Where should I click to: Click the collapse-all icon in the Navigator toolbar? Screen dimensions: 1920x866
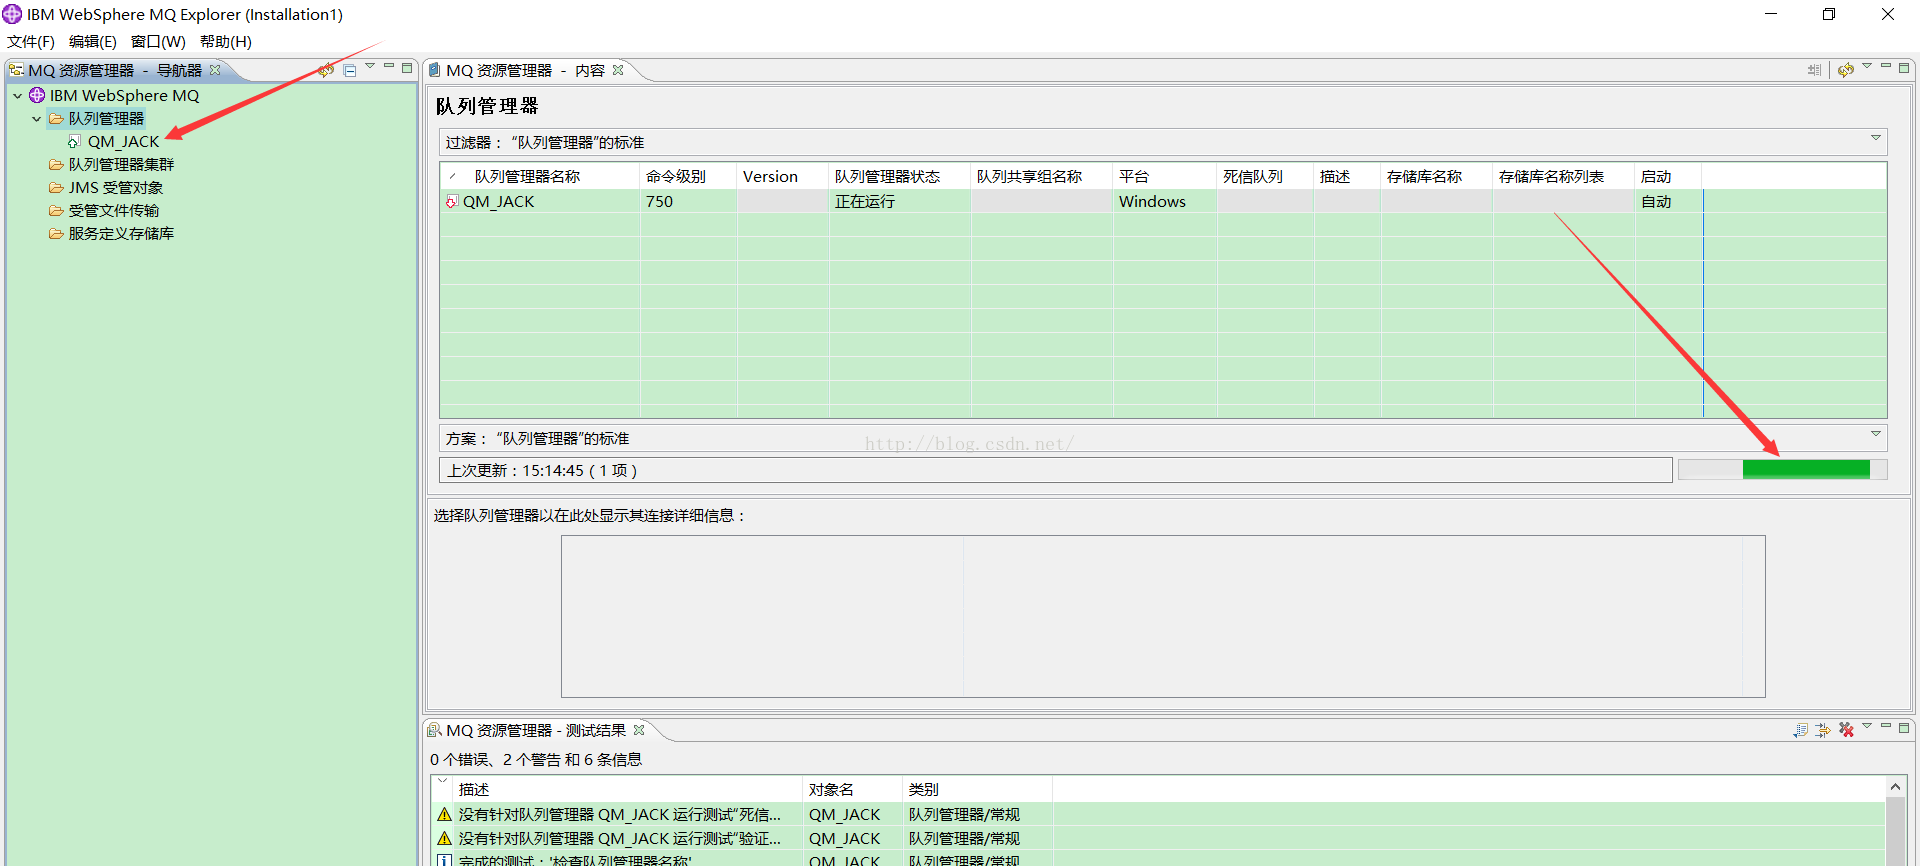[350, 70]
